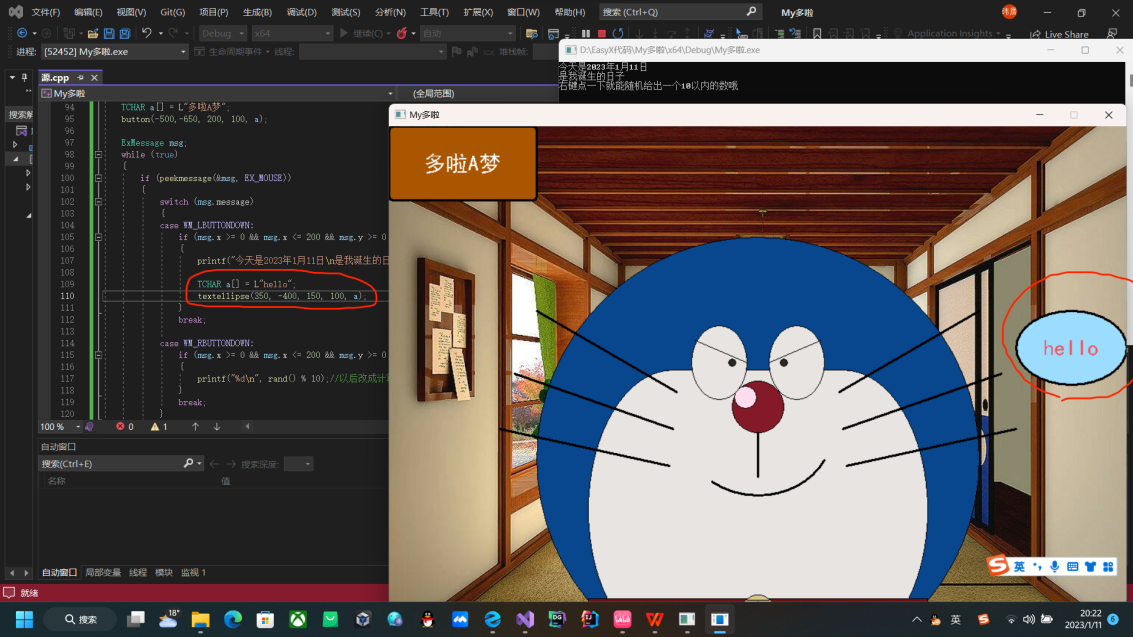Open the feedback icon beside Live Share
The image size is (1133, 637).
click(x=1111, y=33)
